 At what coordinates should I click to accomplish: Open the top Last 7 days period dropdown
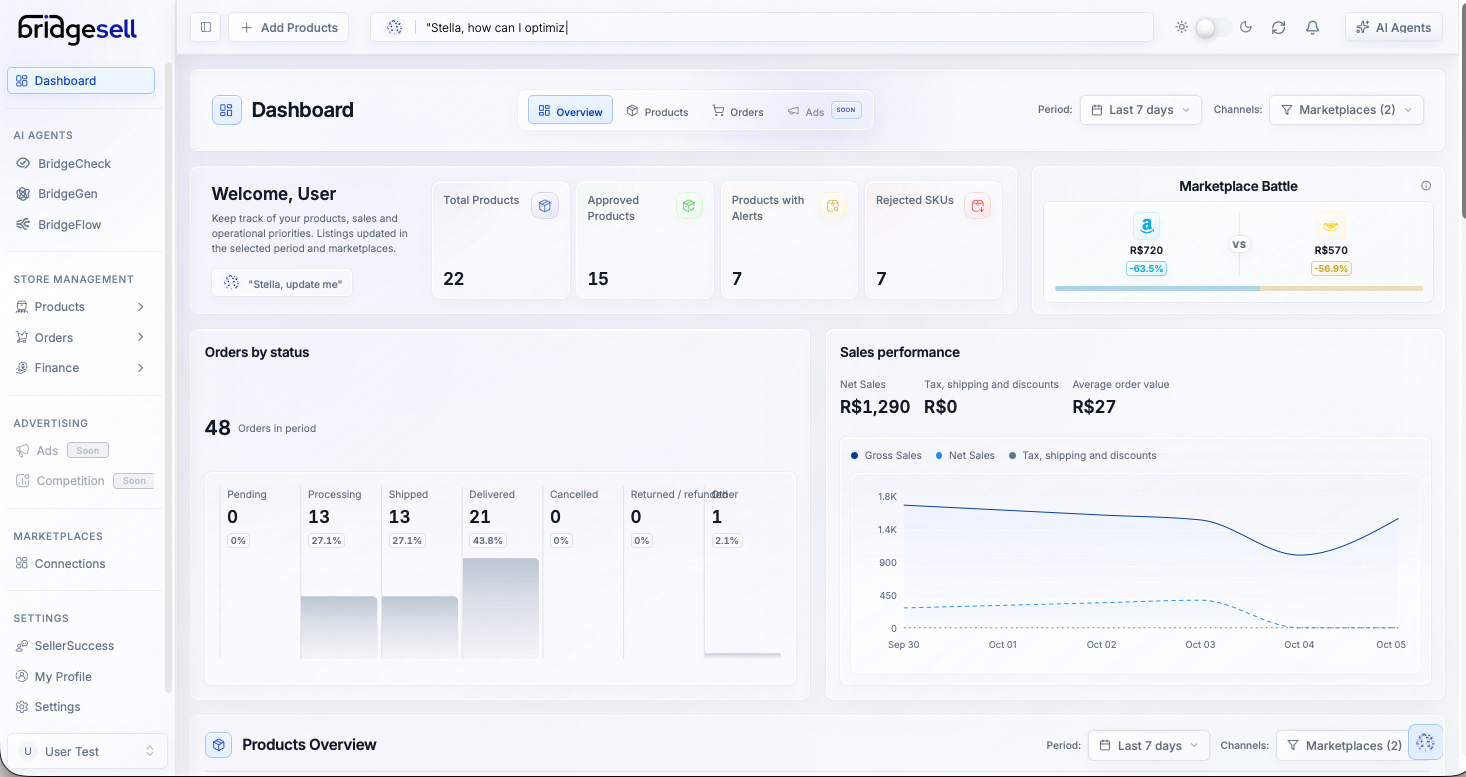(1141, 110)
